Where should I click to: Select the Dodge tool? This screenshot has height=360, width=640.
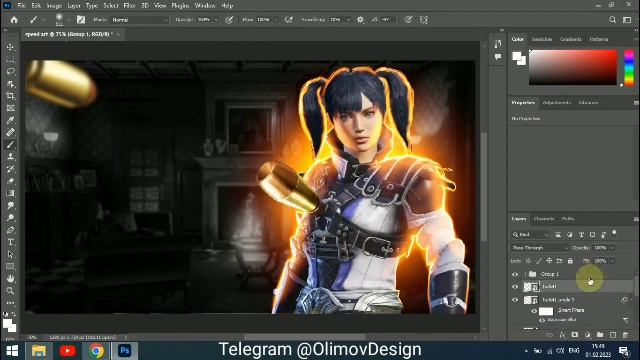[11, 218]
